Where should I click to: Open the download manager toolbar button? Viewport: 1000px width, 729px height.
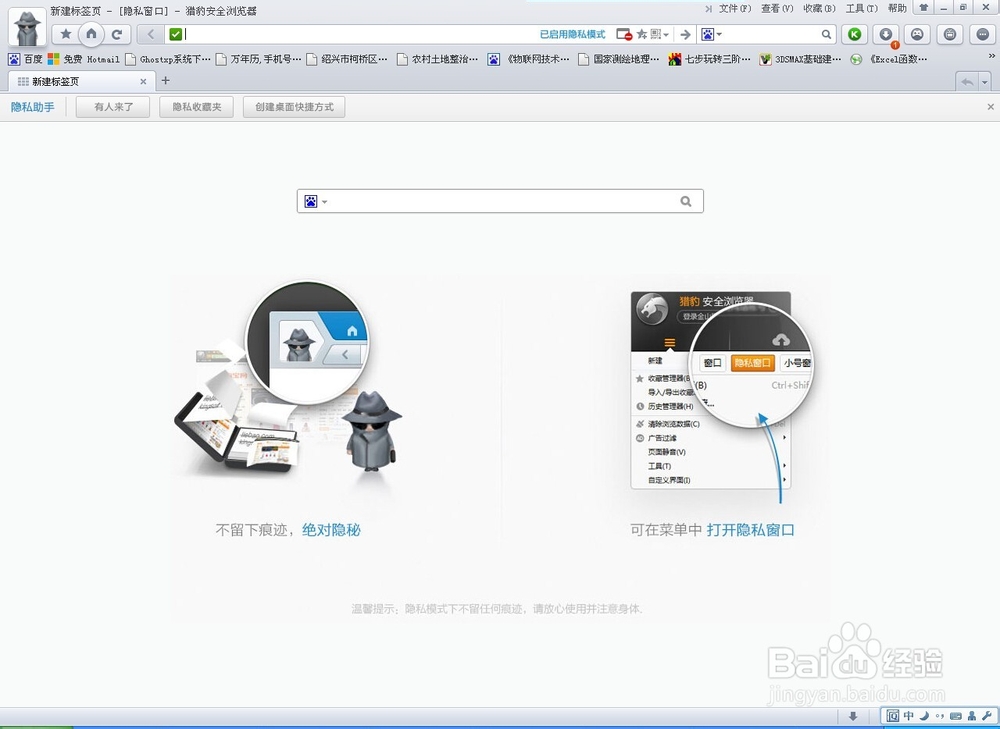[886, 34]
